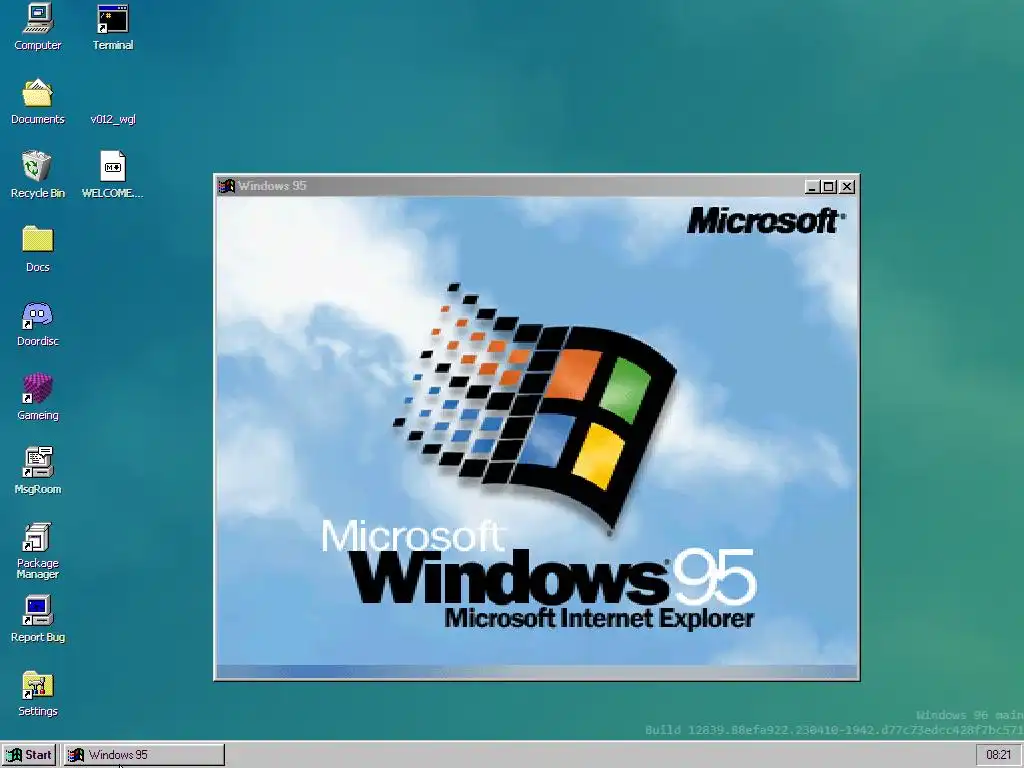This screenshot has height=768, width=1024.
Task: Select the WELCOME markdown file icon
Action: coord(113,175)
